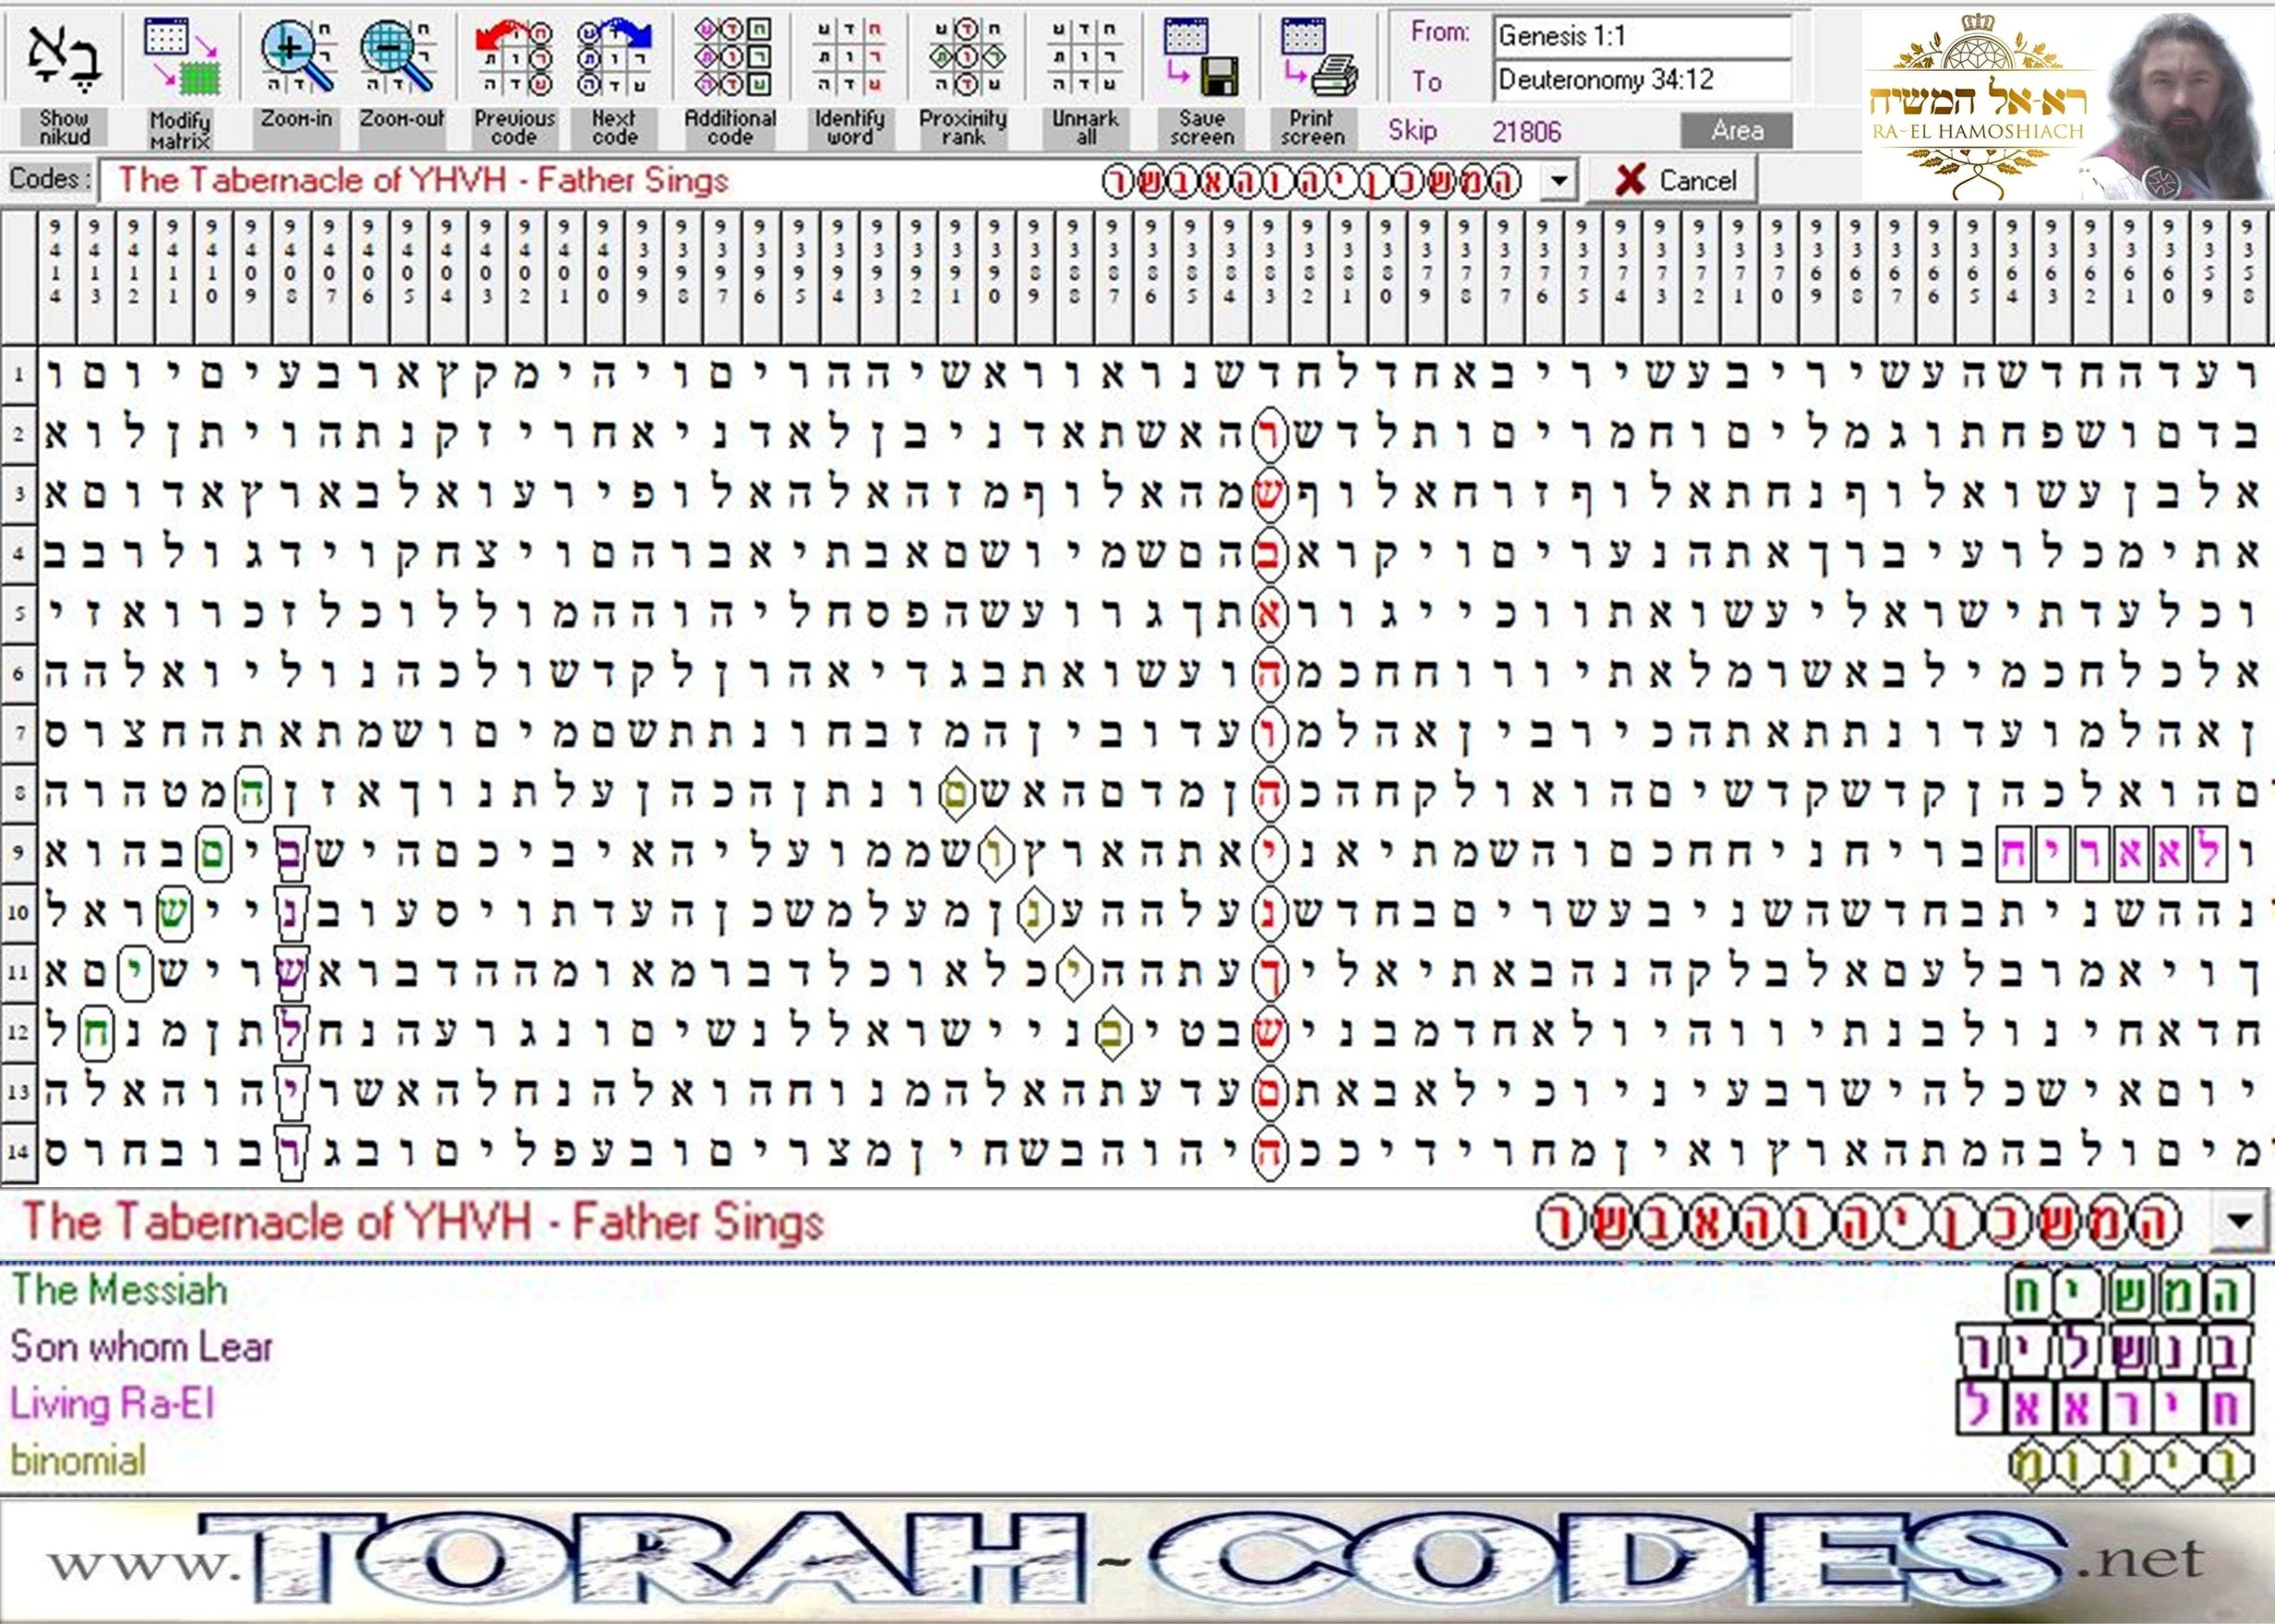Click the Print screen icon

(x=1318, y=58)
